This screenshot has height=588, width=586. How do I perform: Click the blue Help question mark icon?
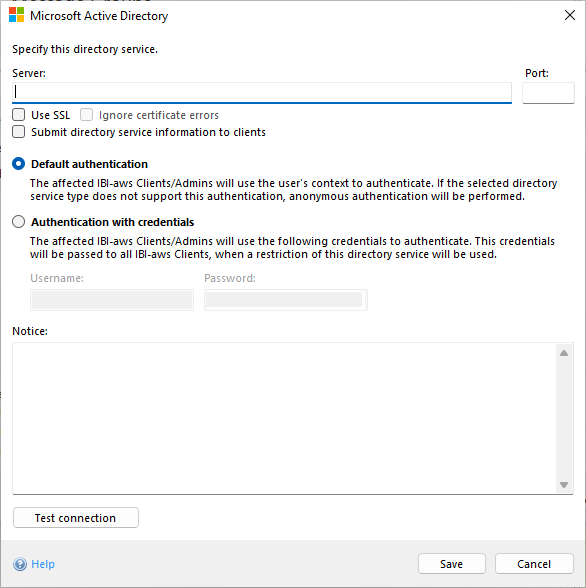tap(20, 564)
